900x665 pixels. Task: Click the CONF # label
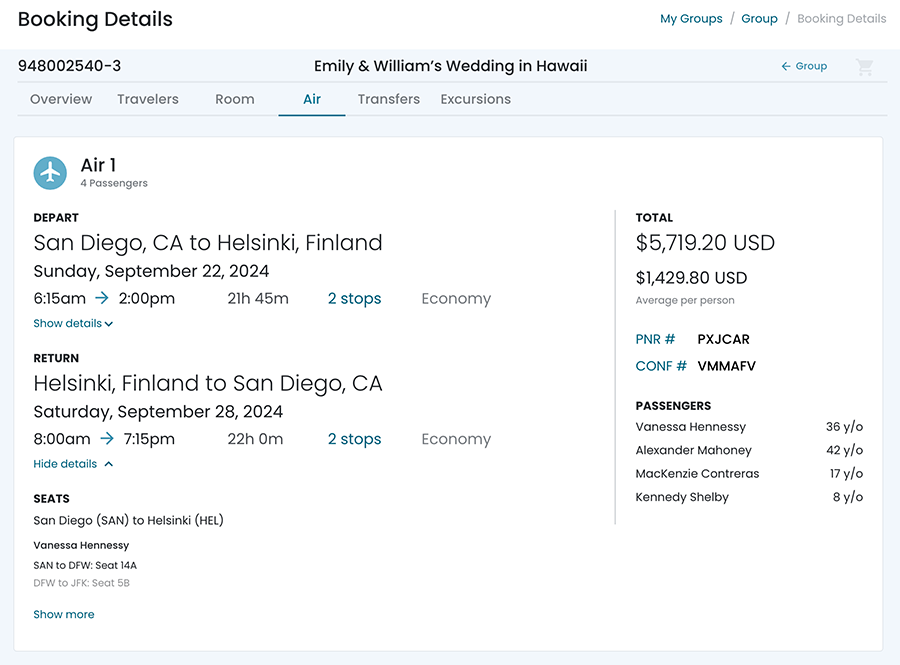click(x=661, y=367)
